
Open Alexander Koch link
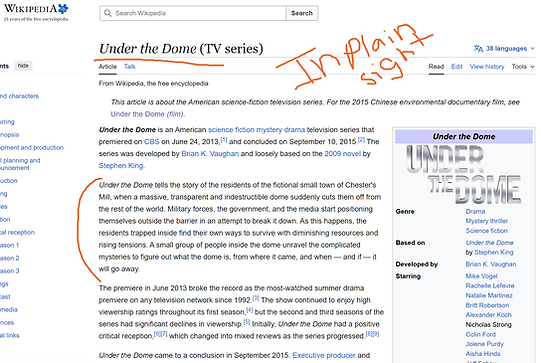click(x=489, y=315)
